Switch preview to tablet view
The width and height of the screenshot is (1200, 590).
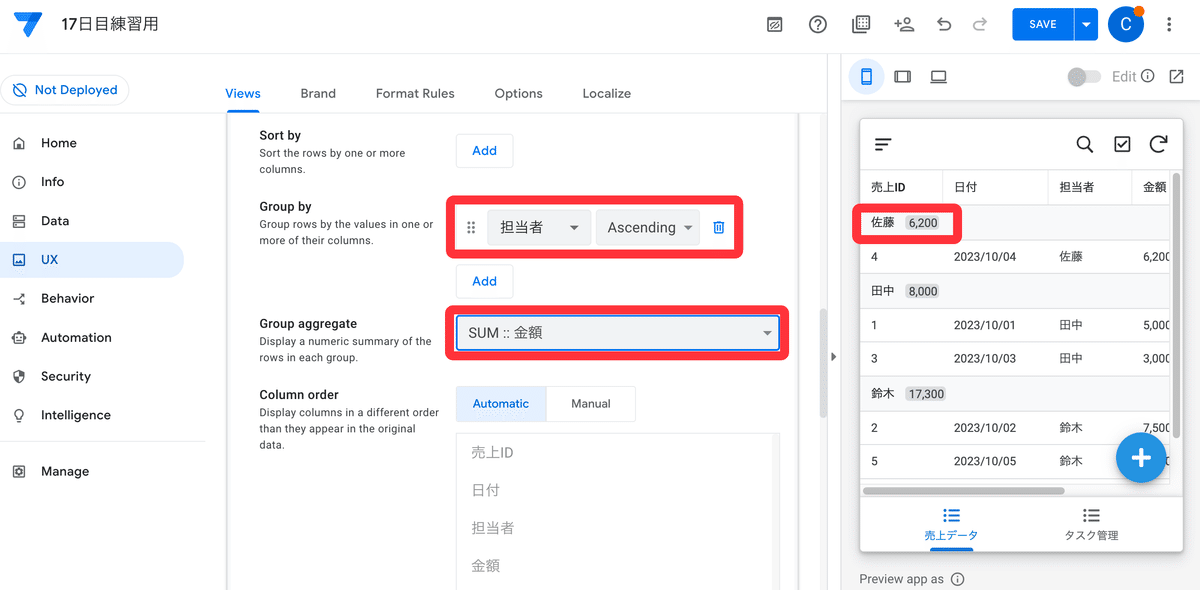click(902, 76)
